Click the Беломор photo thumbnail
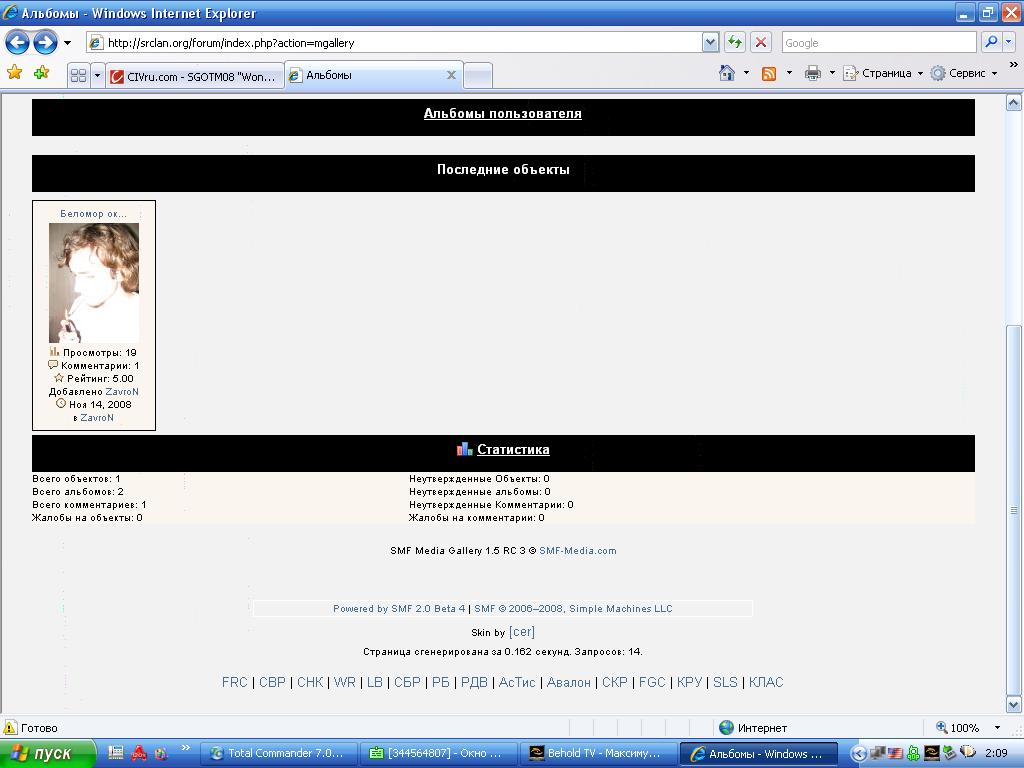This screenshot has height=768, width=1024. [x=94, y=283]
